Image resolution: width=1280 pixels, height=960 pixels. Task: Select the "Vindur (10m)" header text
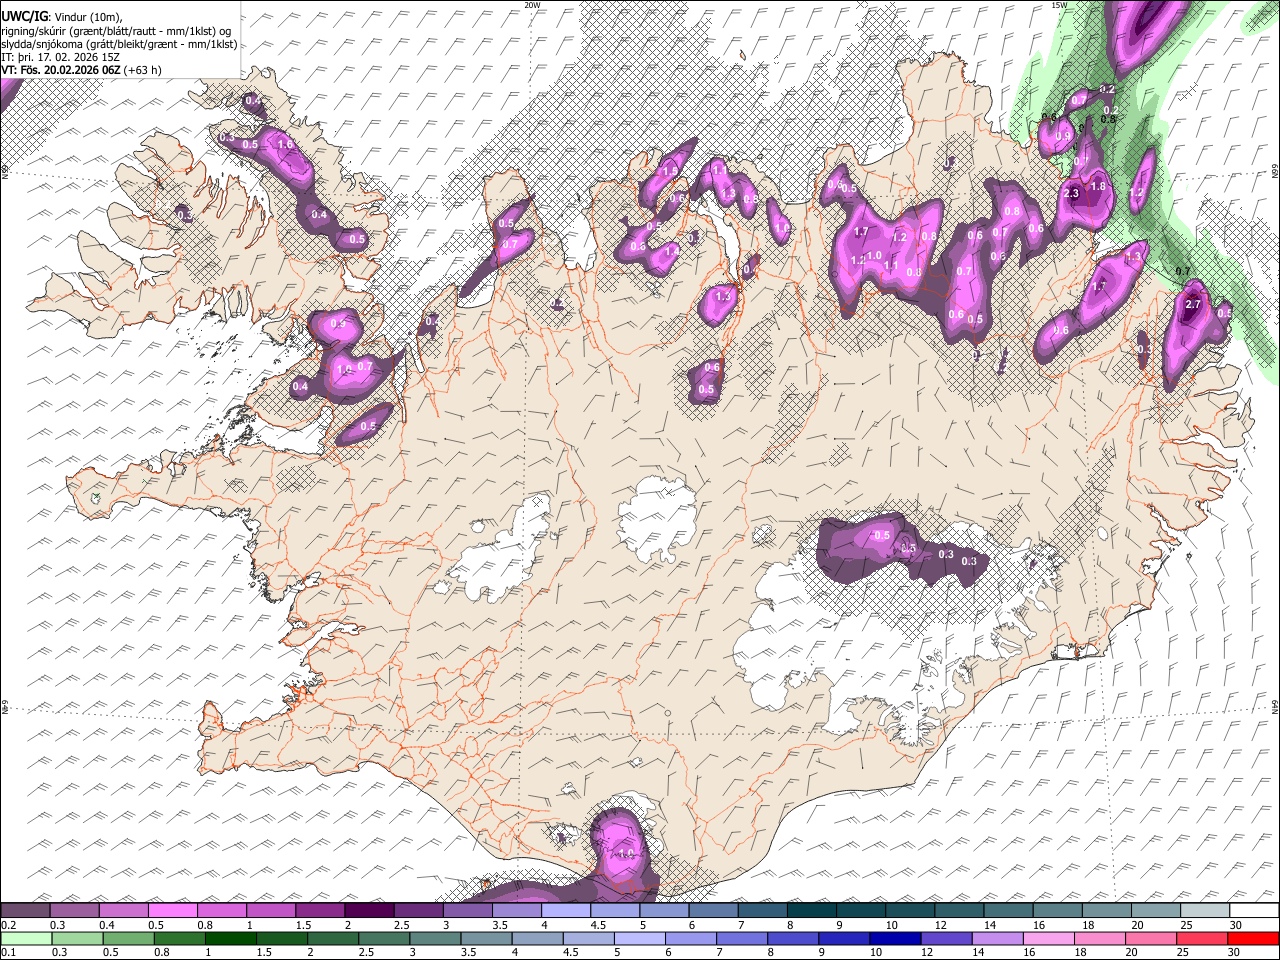click(x=87, y=17)
